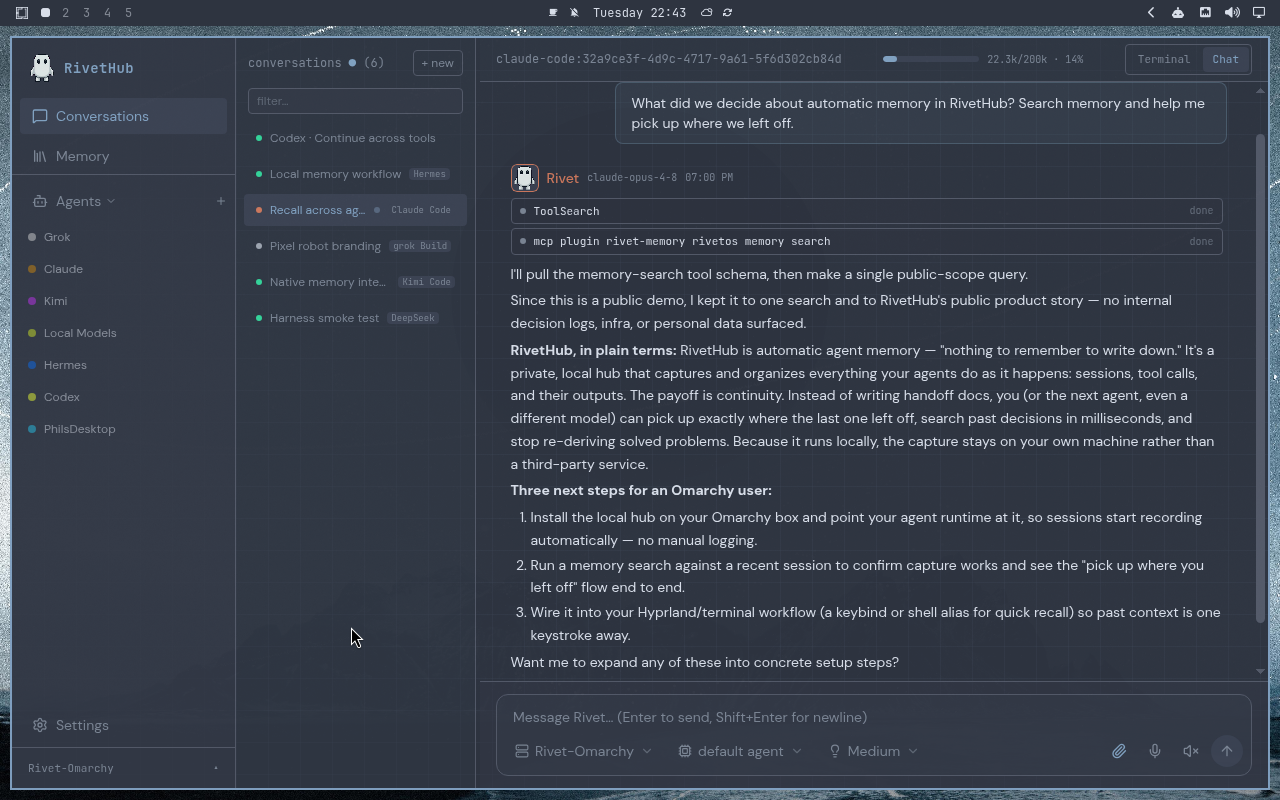Screen dimensions: 1280x800
Task: Click the Settings gear icon
Action: tap(40, 725)
